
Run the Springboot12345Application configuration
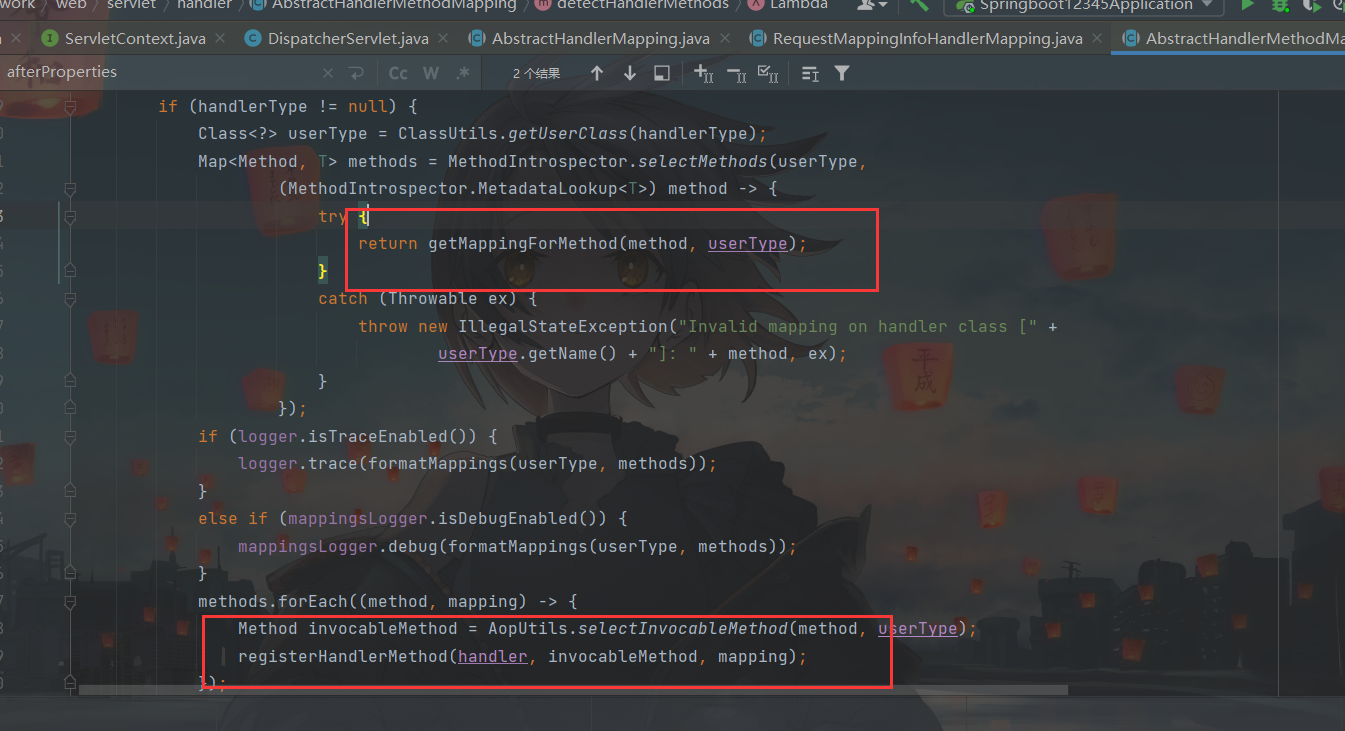(1247, 5)
